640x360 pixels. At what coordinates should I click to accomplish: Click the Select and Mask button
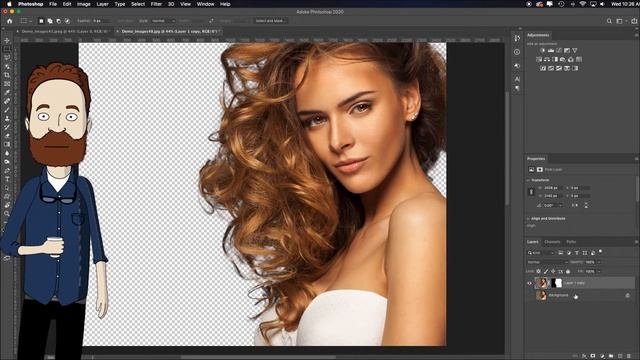click(x=271, y=21)
